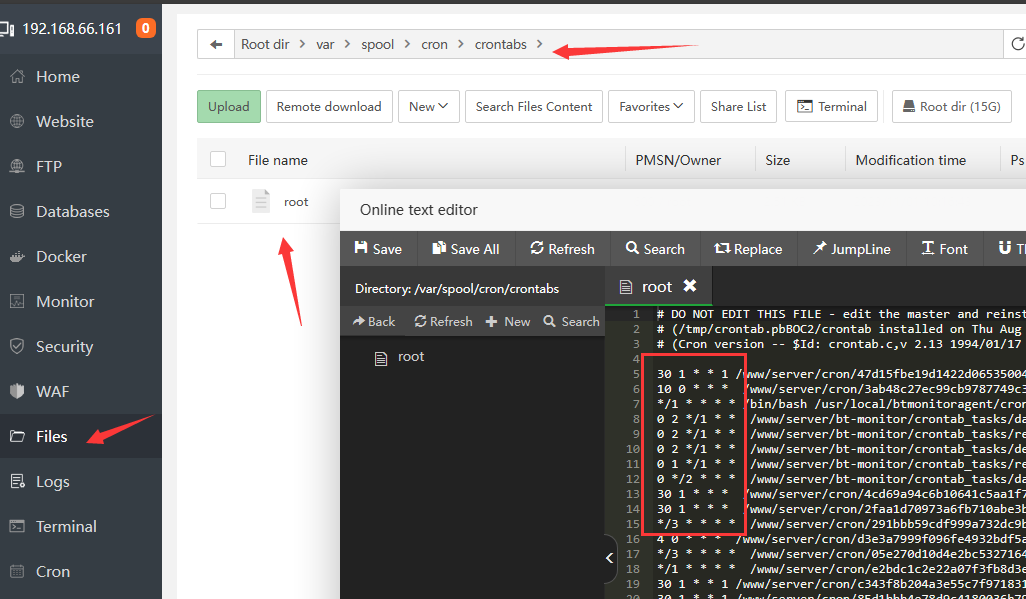This screenshot has height=599, width=1026.
Task: Click the 'PMSN/Owner' column header
Action: (678, 160)
